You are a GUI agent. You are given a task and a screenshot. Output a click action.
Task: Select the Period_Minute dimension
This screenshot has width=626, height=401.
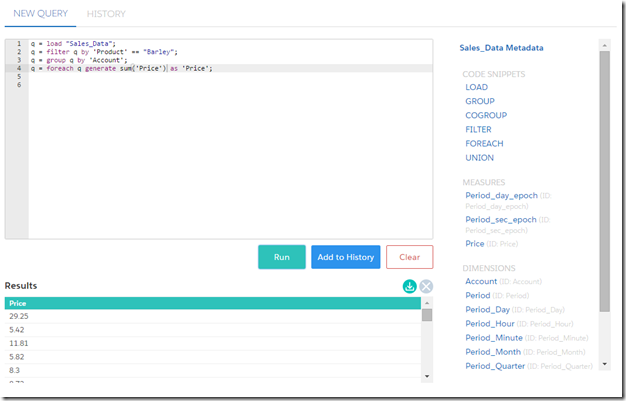tap(494, 337)
